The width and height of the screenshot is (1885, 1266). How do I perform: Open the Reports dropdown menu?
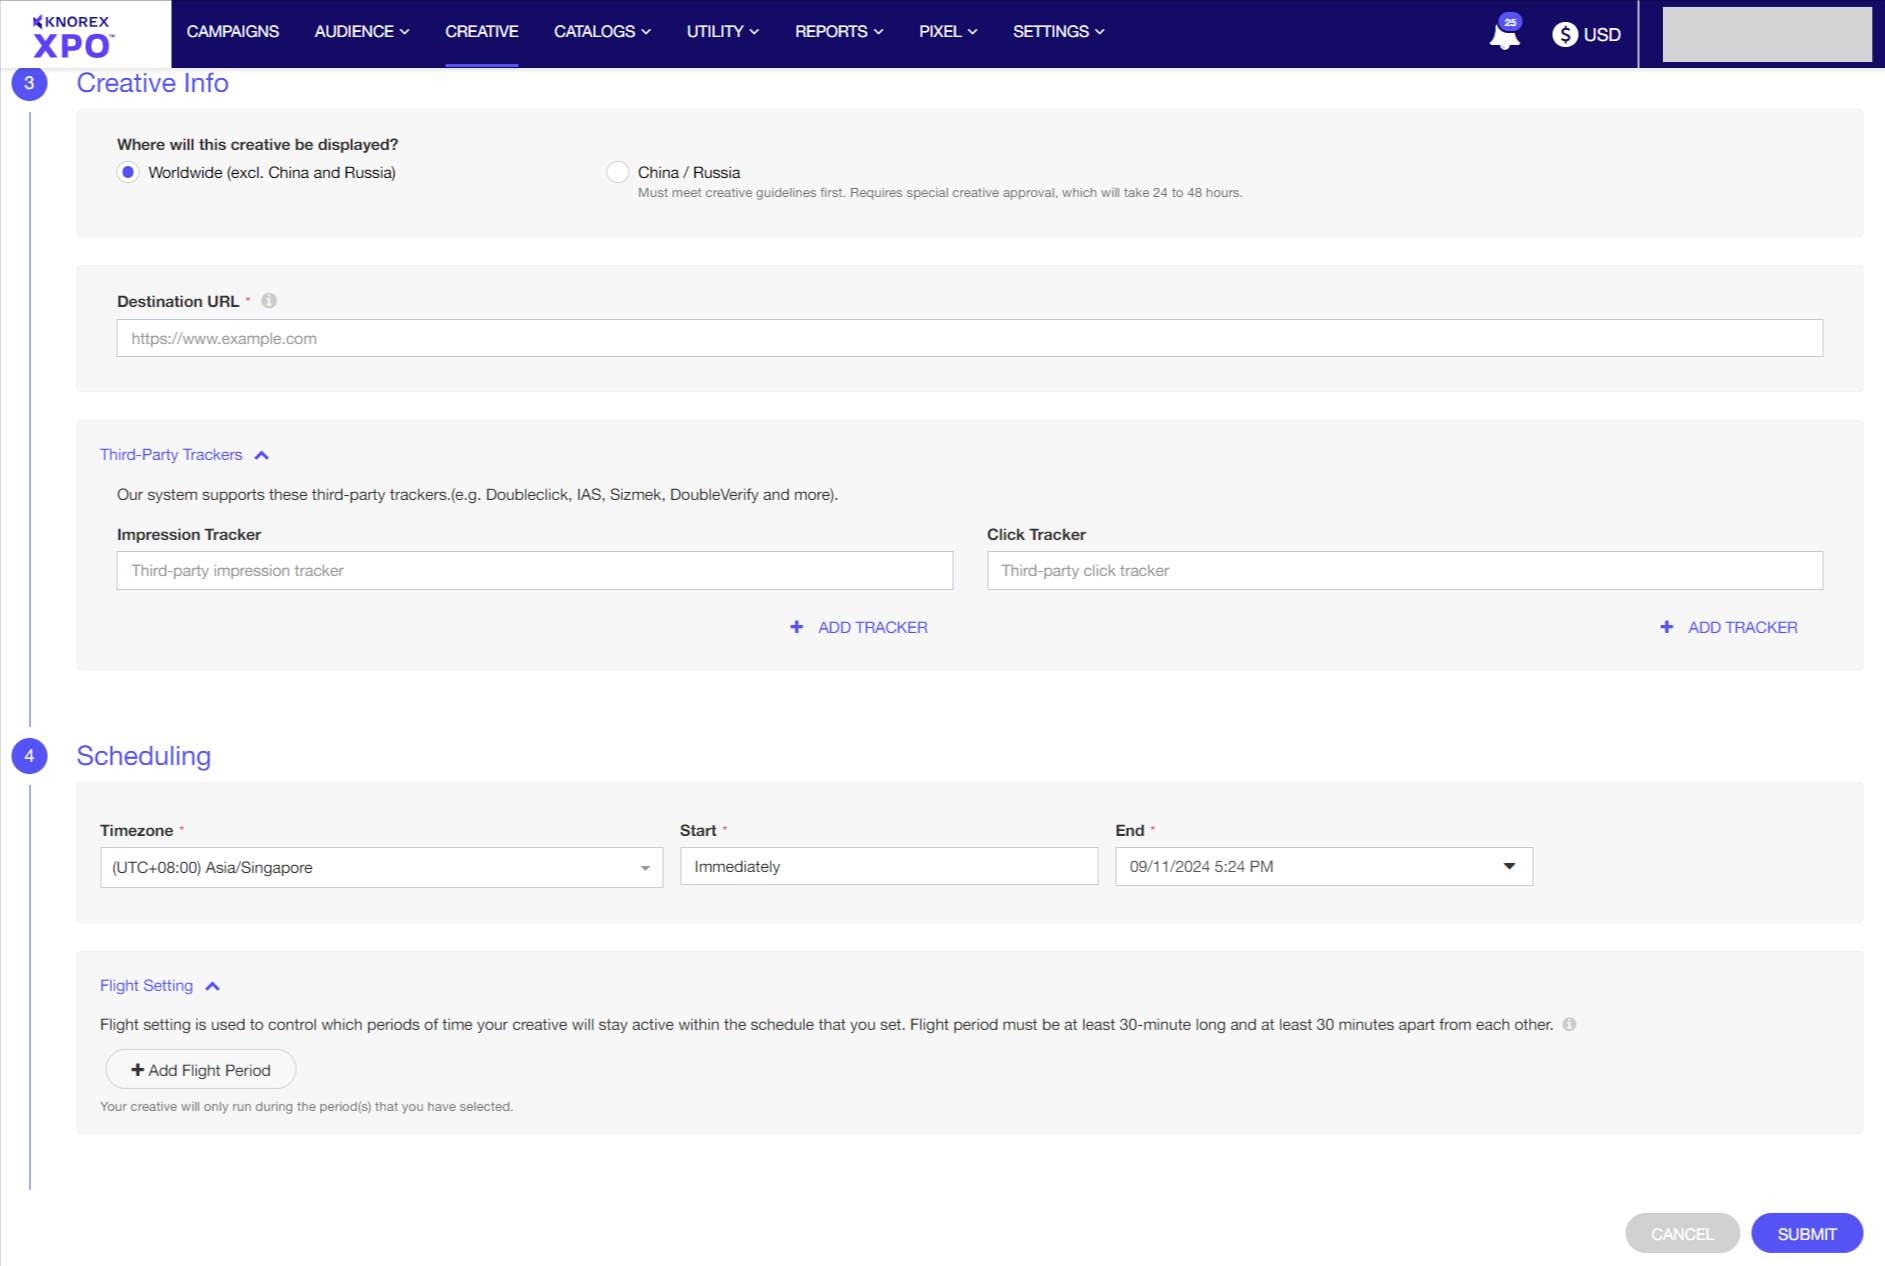pos(838,31)
